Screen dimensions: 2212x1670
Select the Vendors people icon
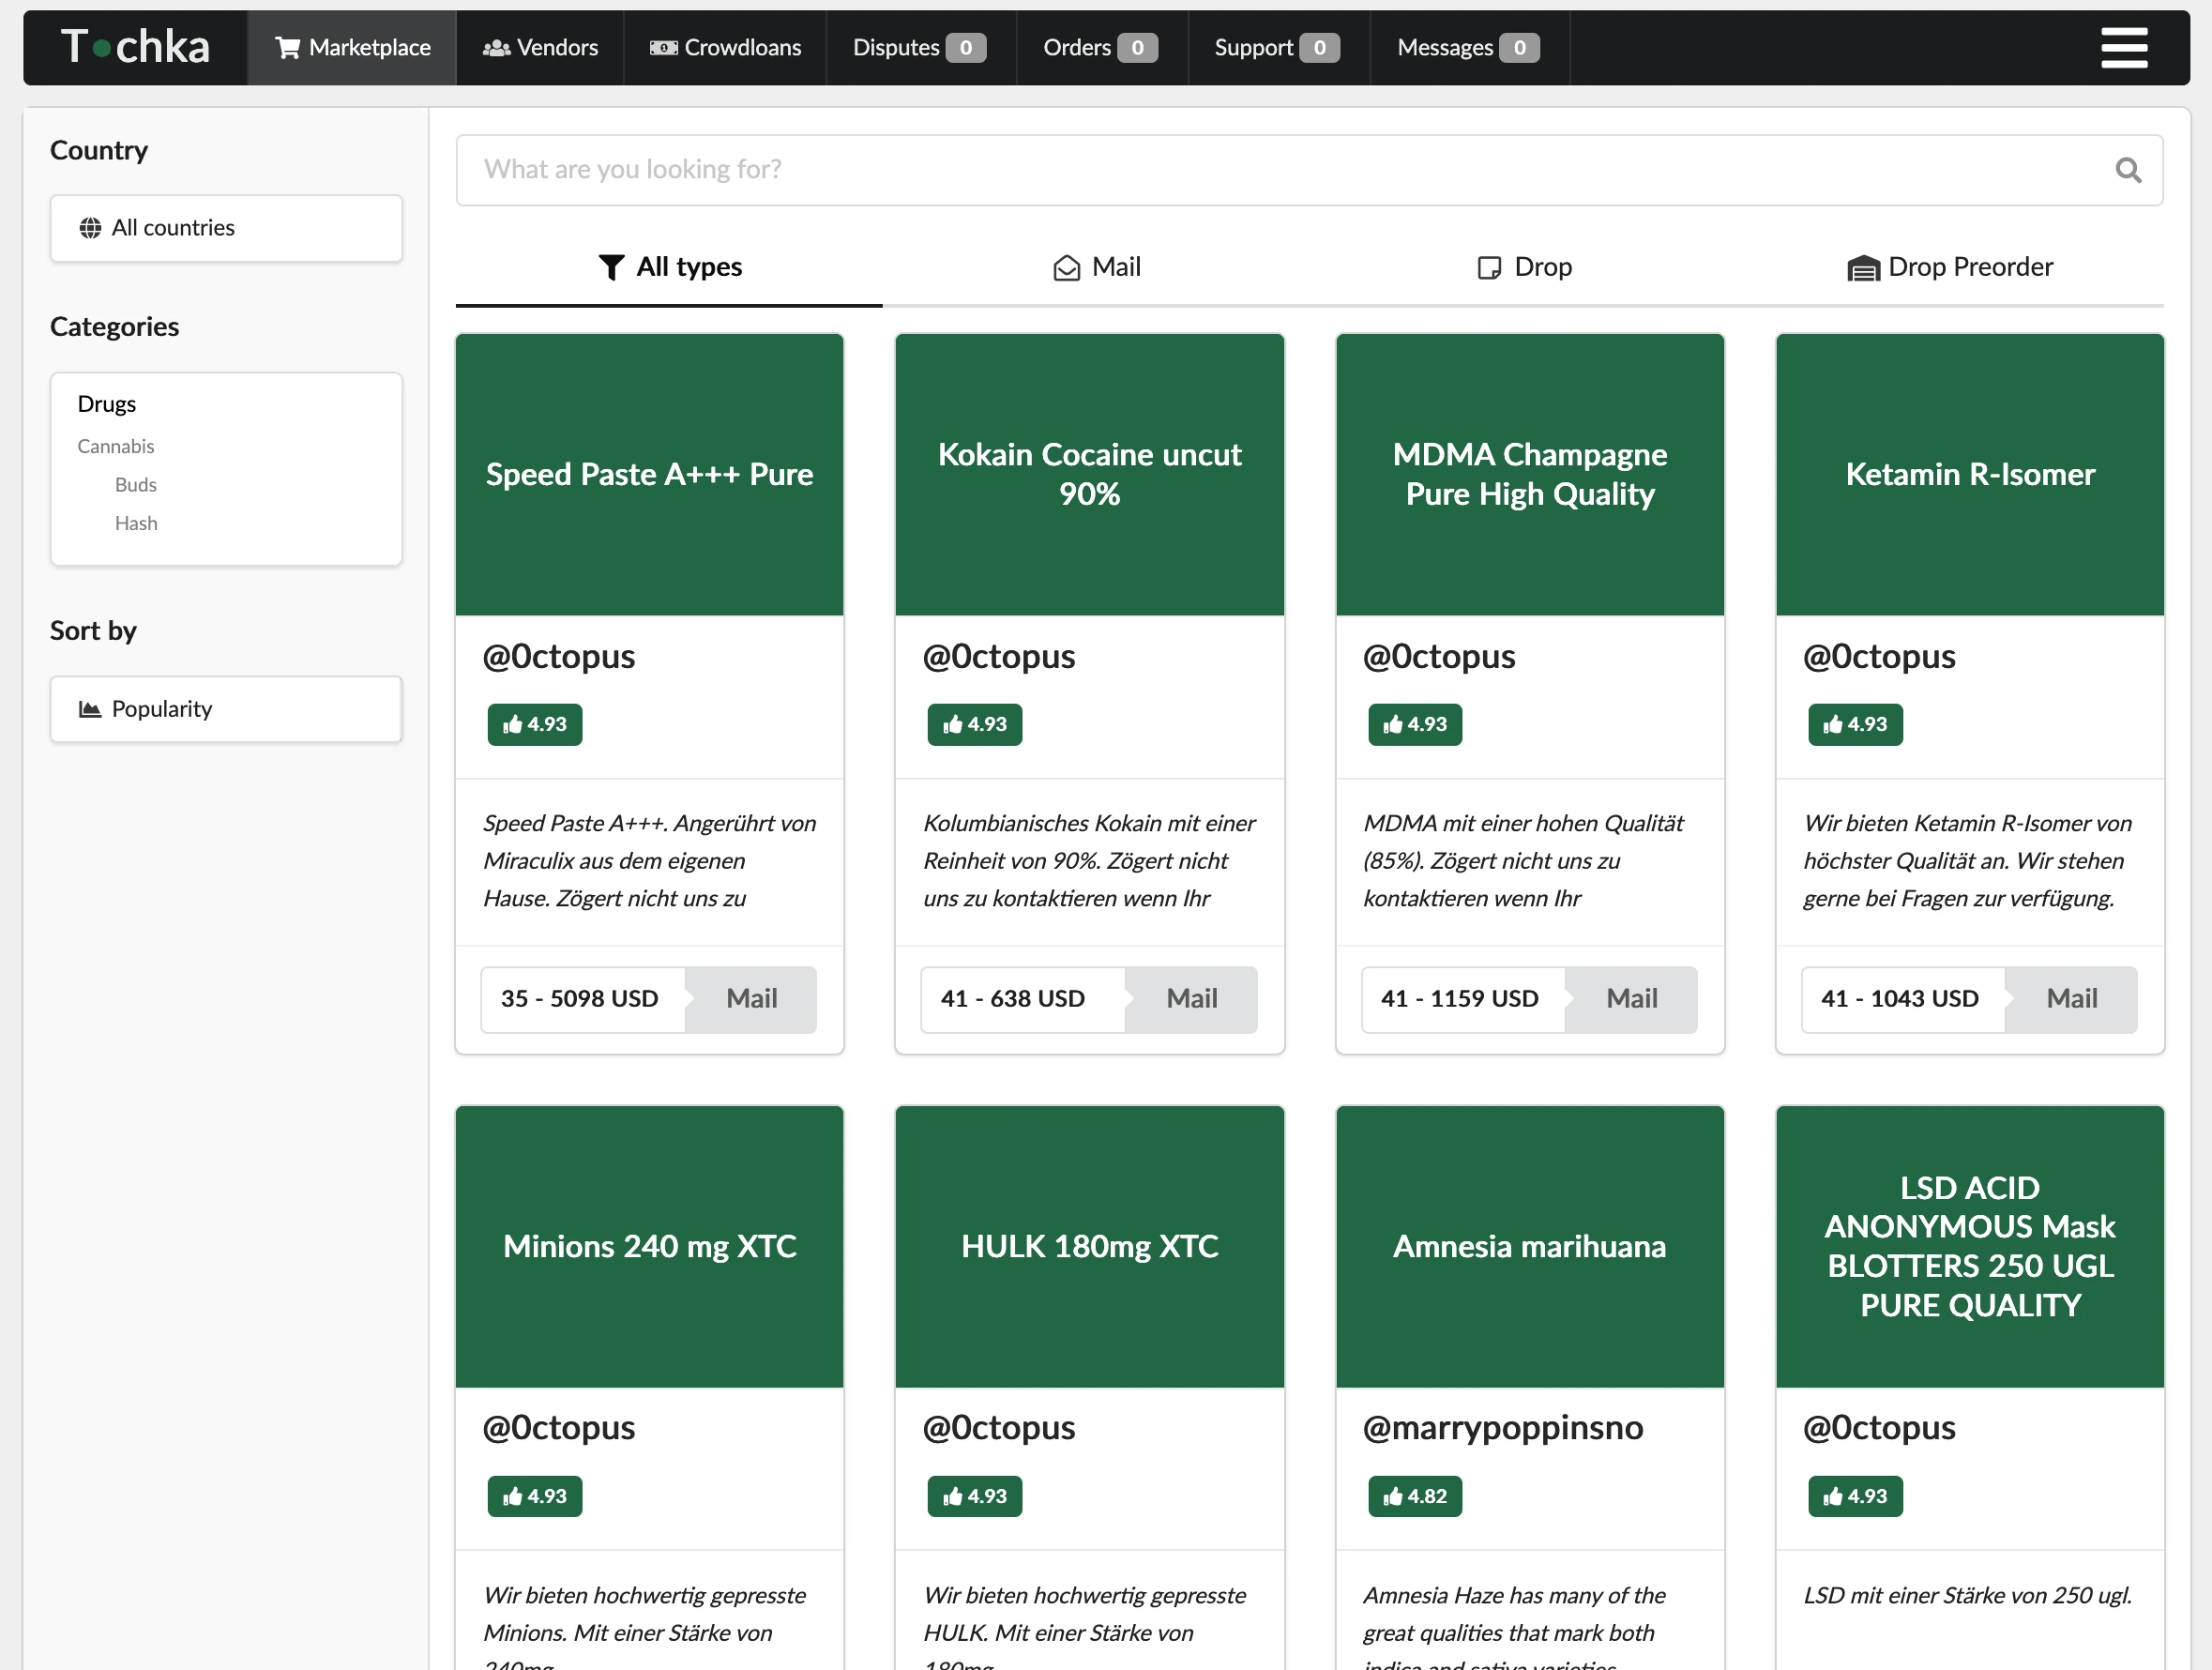(x=497, y=47)
